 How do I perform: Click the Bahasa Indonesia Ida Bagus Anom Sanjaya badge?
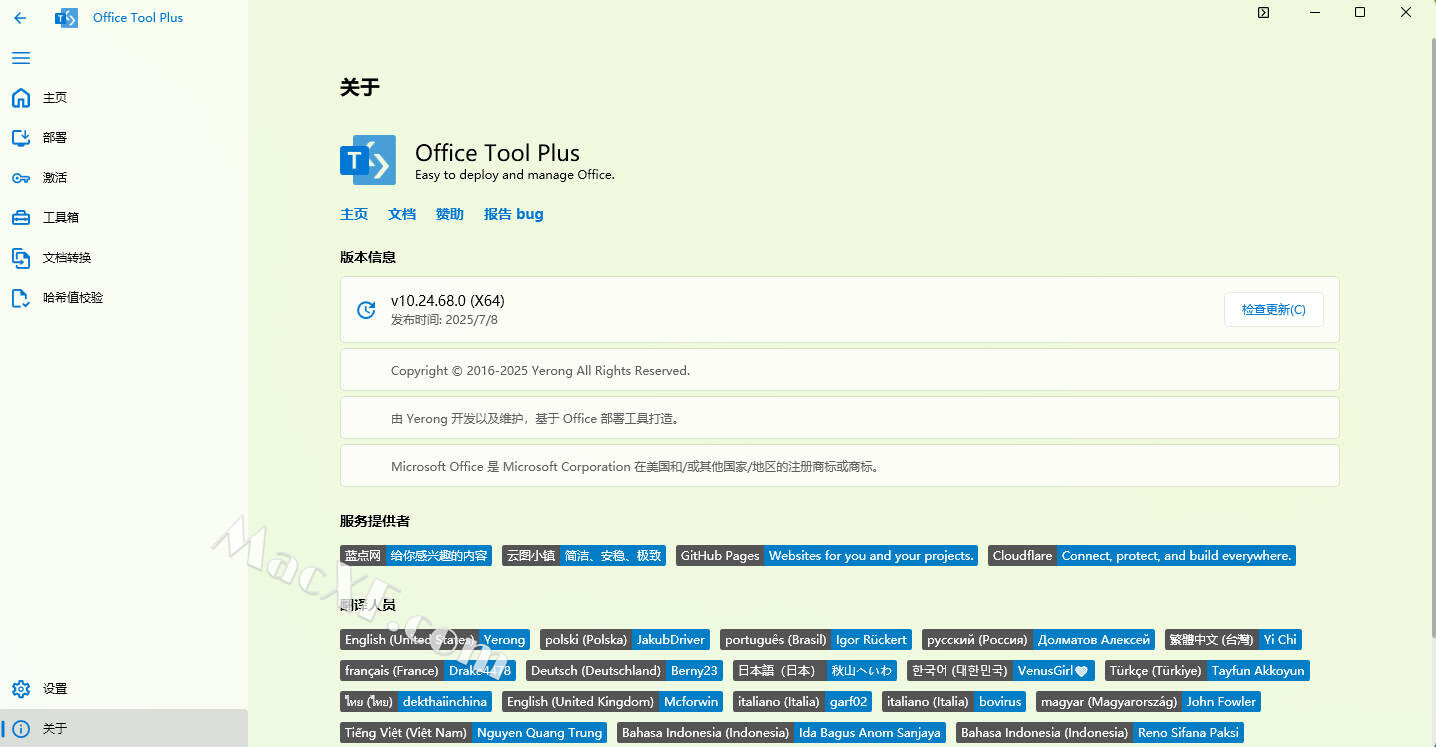[x=781, y=733]
